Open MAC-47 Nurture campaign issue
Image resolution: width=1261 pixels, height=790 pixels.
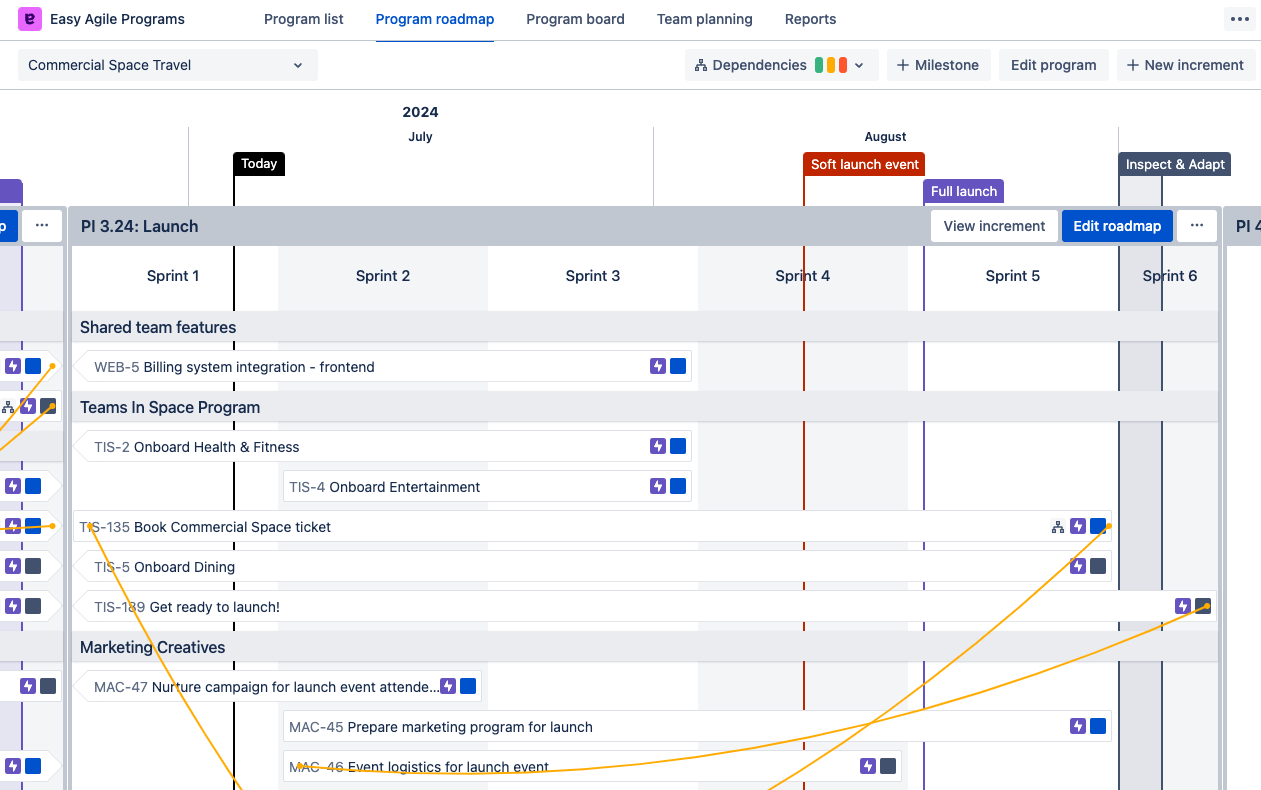pyautogui.click(x=277, y=687)
